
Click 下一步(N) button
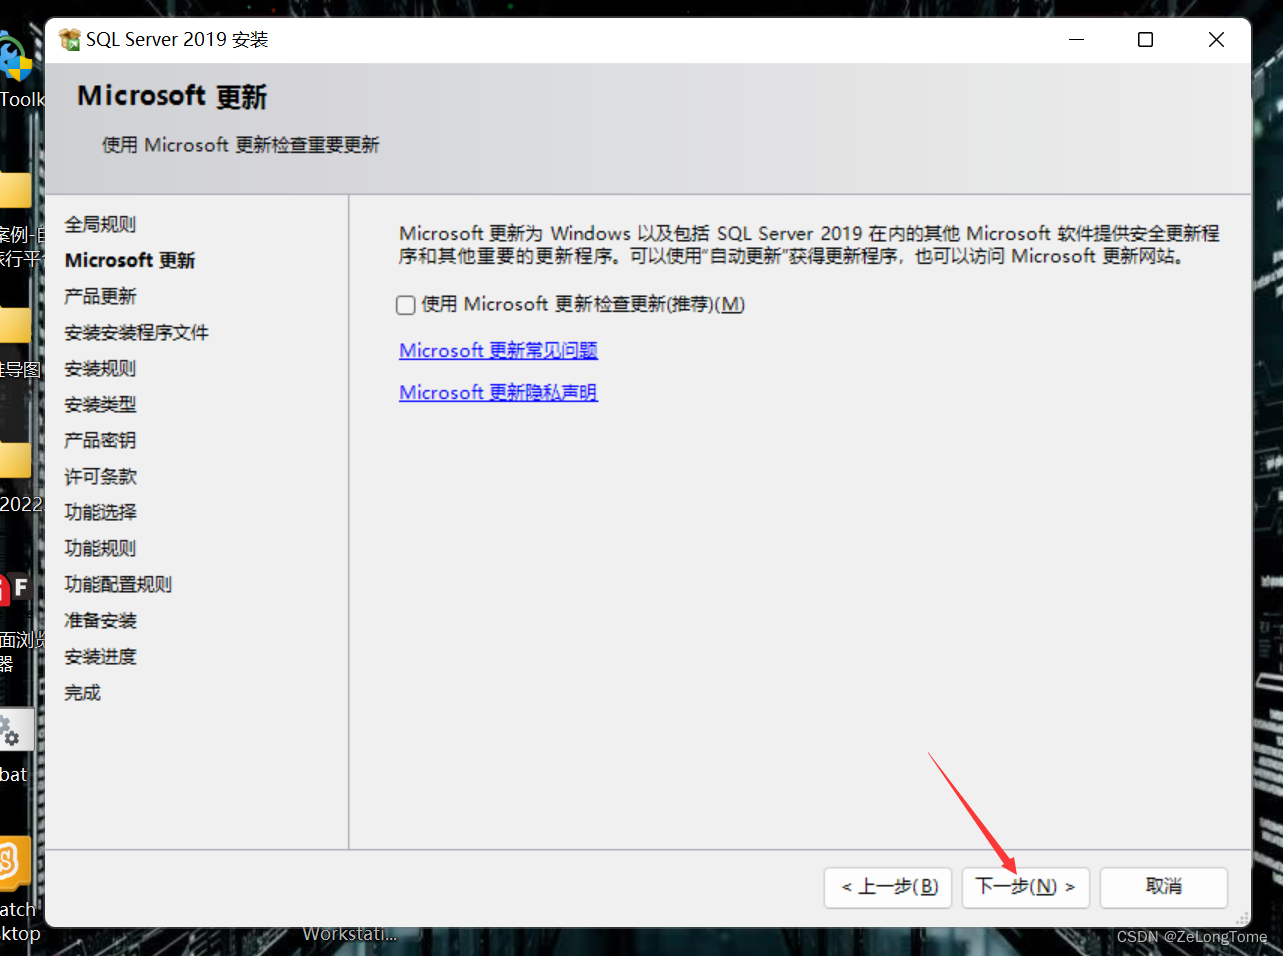(1025, 887)
